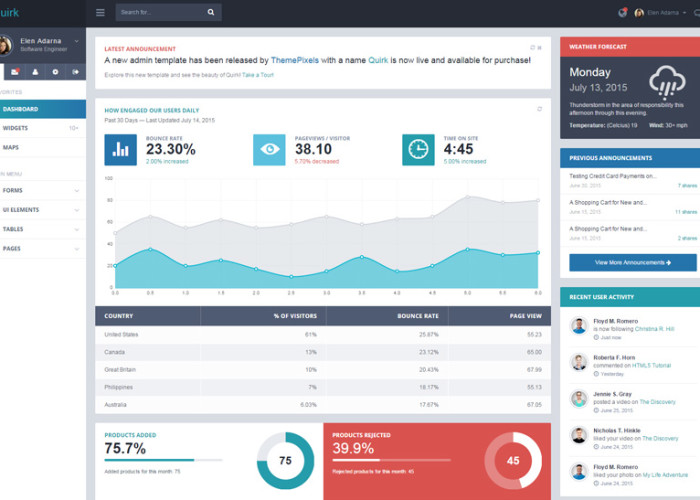Toggle the hamburger menu icon
This screenshot has width=700, height=500.
(100, 12)
